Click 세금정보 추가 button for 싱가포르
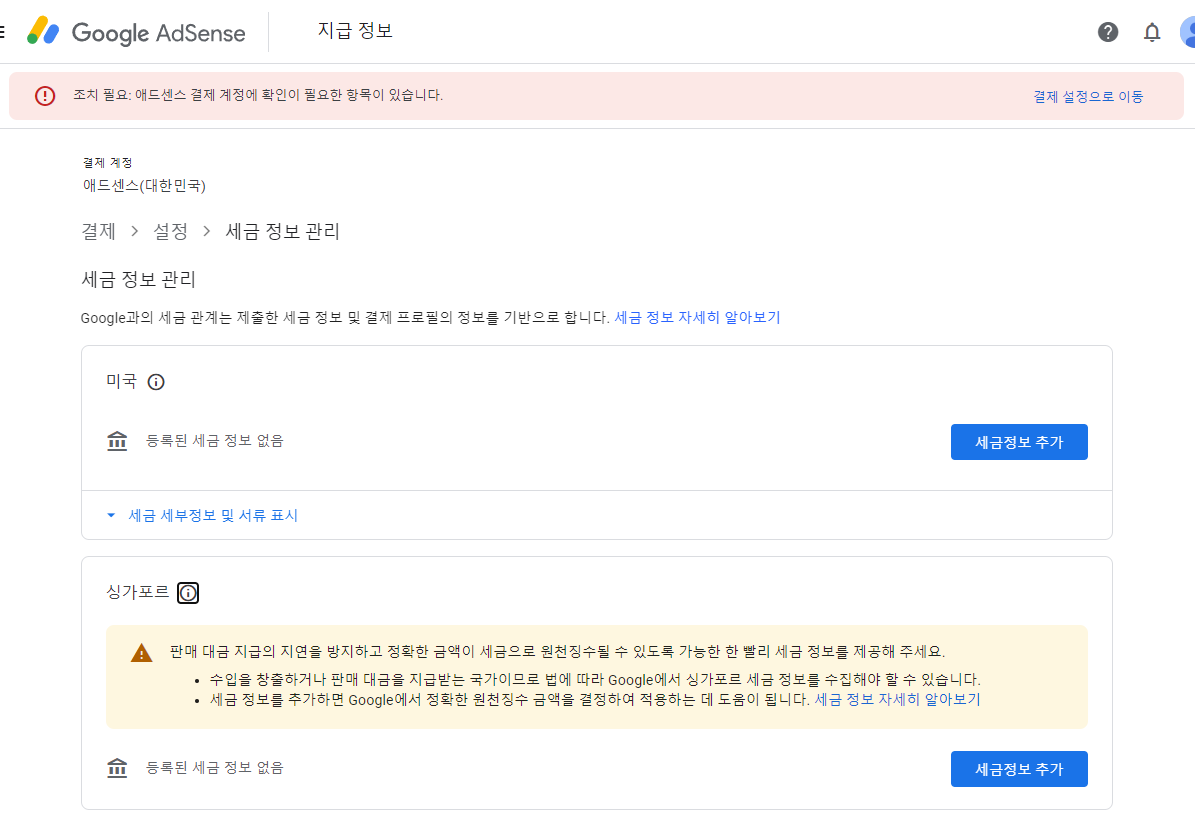This screenshot has height=839, width=1195. coord(1019,769)
